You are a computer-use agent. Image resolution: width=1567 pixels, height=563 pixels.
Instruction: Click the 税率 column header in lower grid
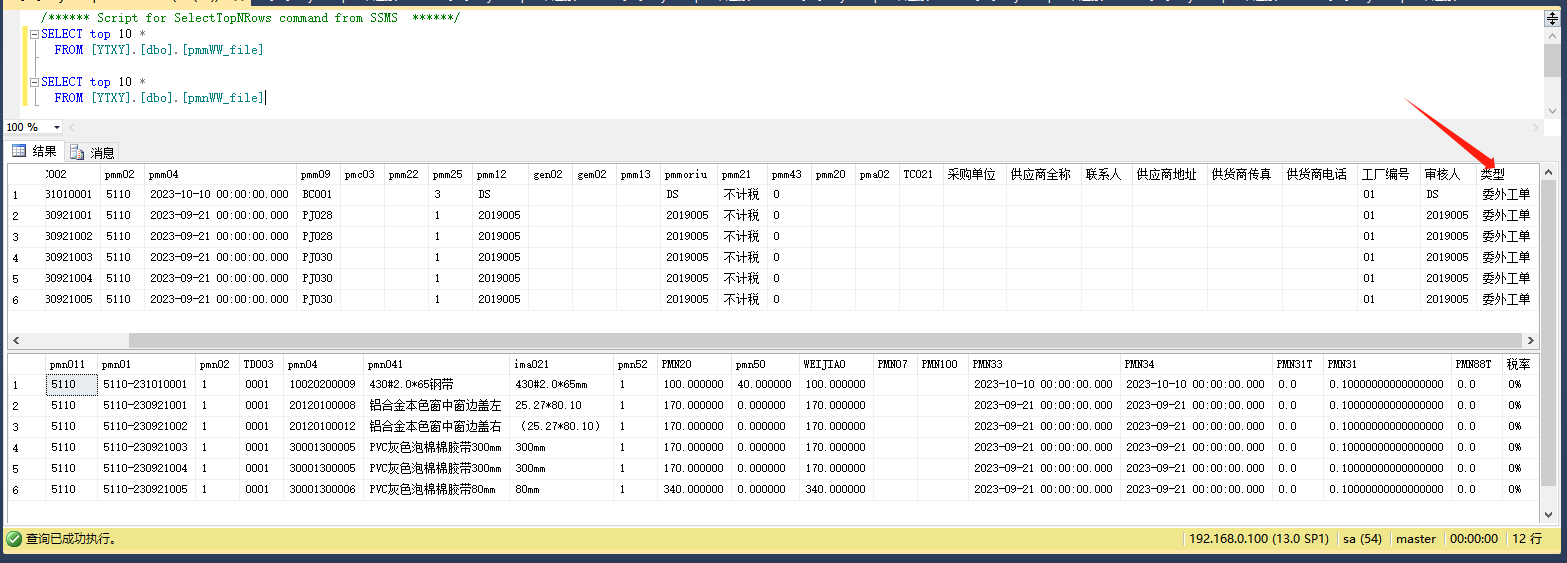pyautogui.click(x=1517, y=364)
